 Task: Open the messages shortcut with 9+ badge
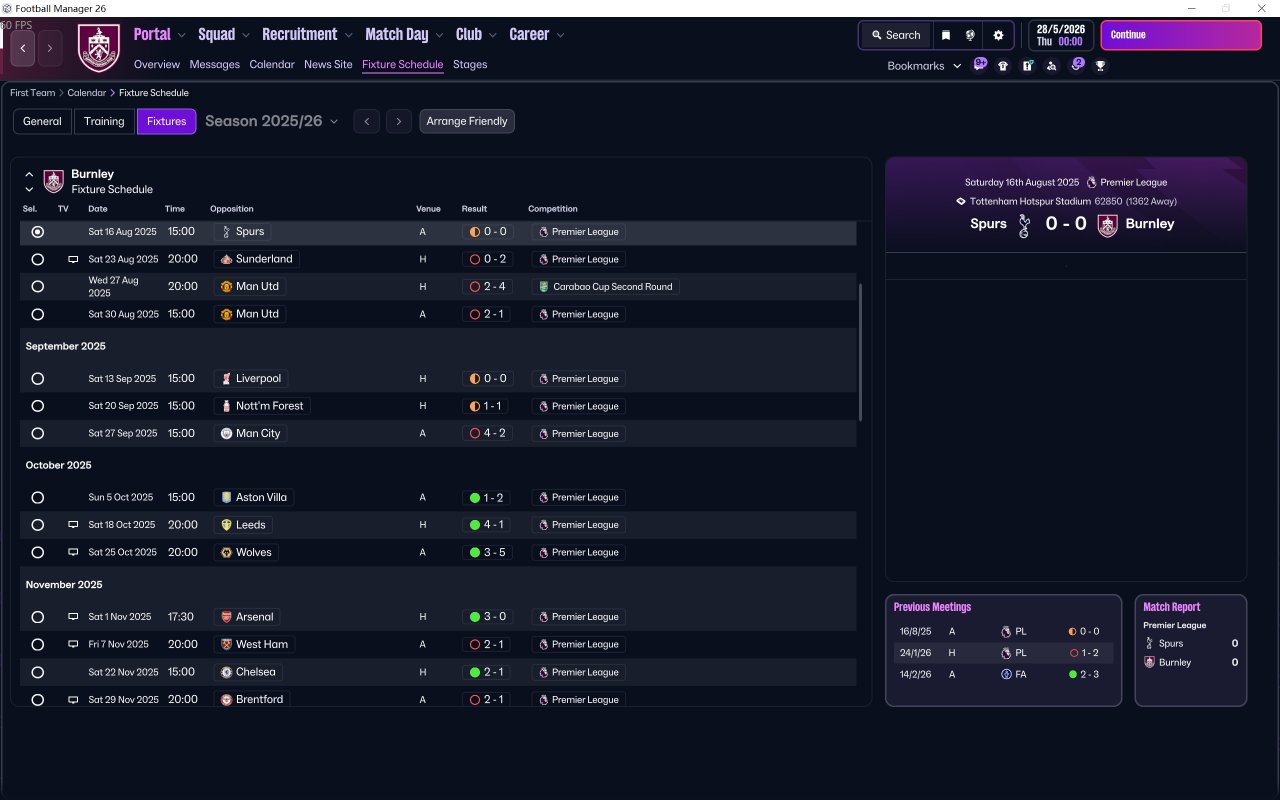980,65
